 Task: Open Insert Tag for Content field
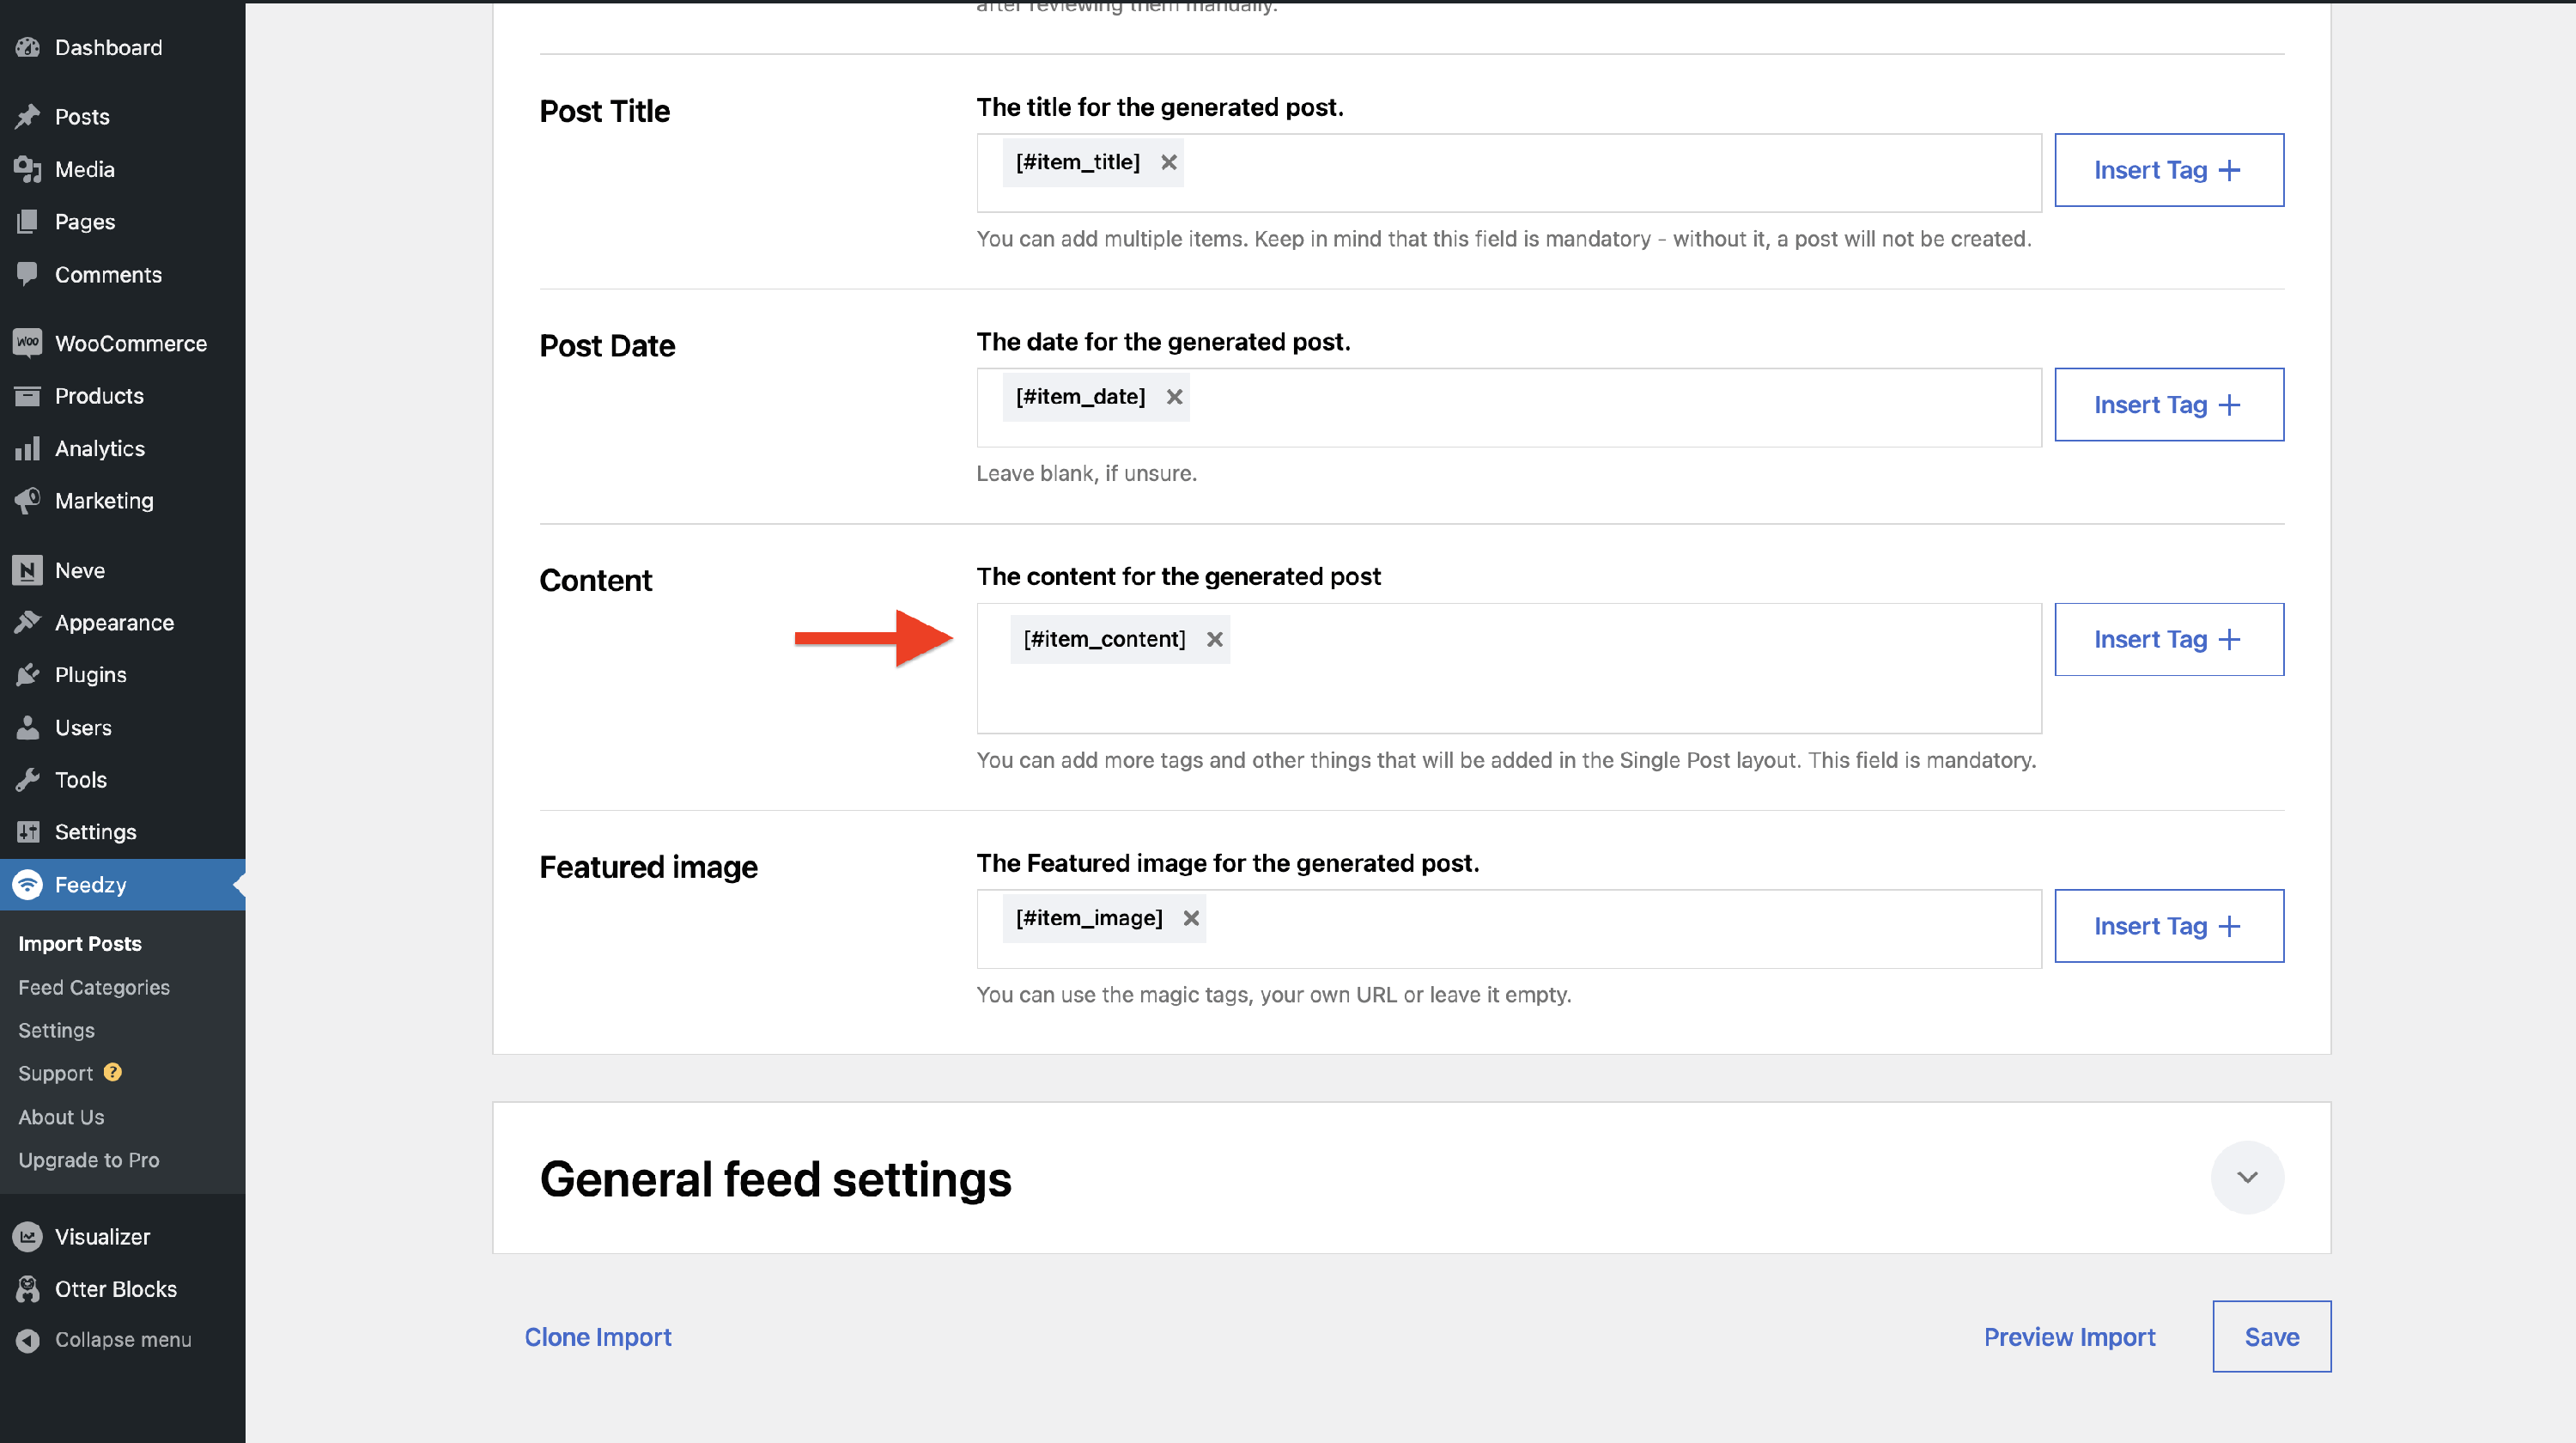pyautogui.click(x=2168, y=639)
